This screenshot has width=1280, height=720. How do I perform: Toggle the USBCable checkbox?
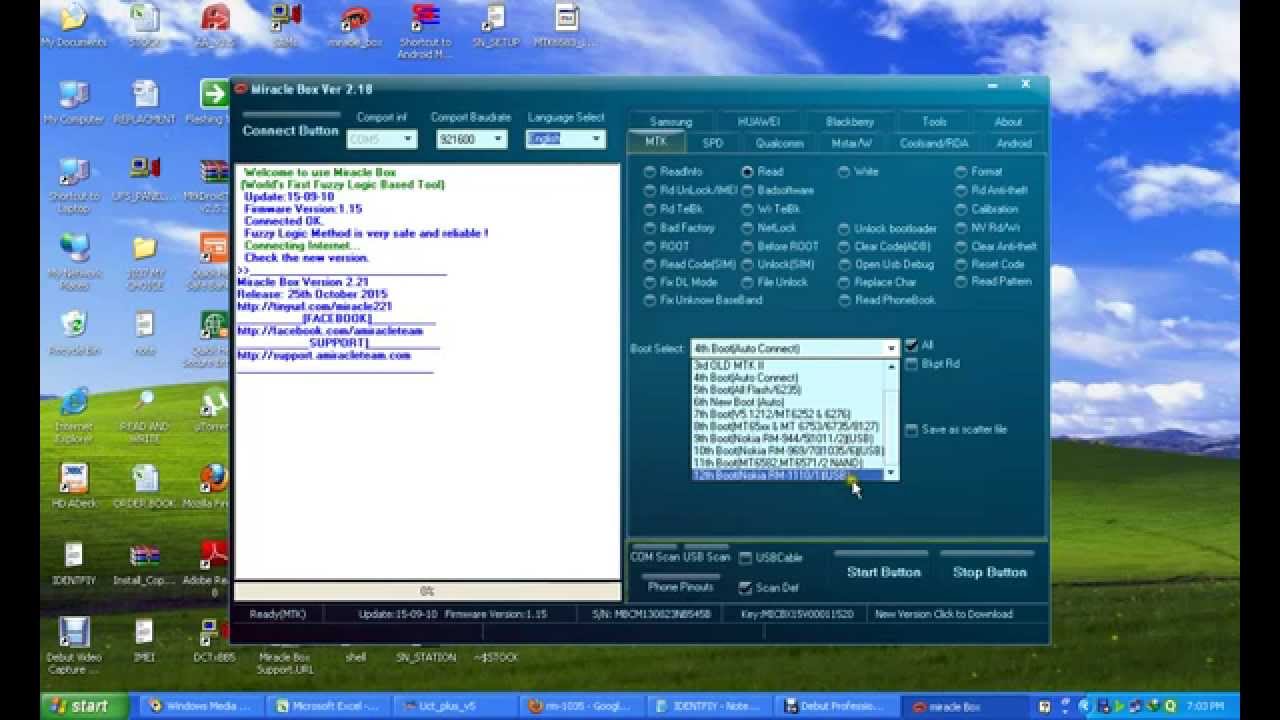pos(746,558)
